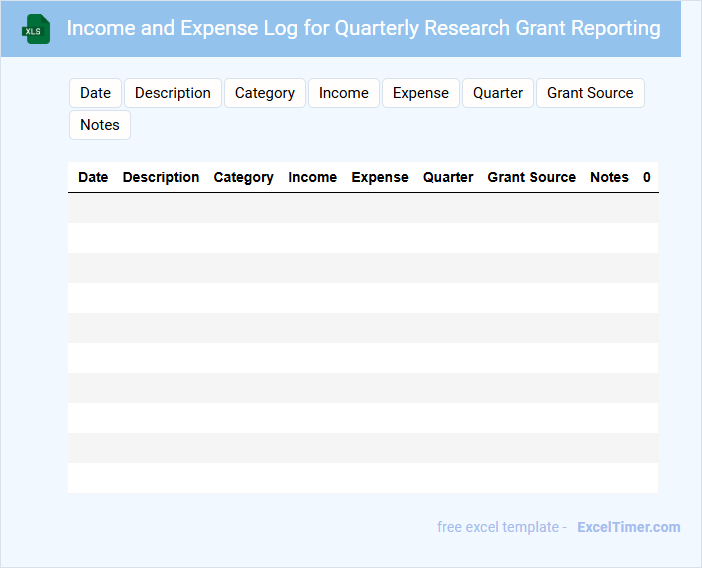Click the Category column header in table

tap(243, 177)
